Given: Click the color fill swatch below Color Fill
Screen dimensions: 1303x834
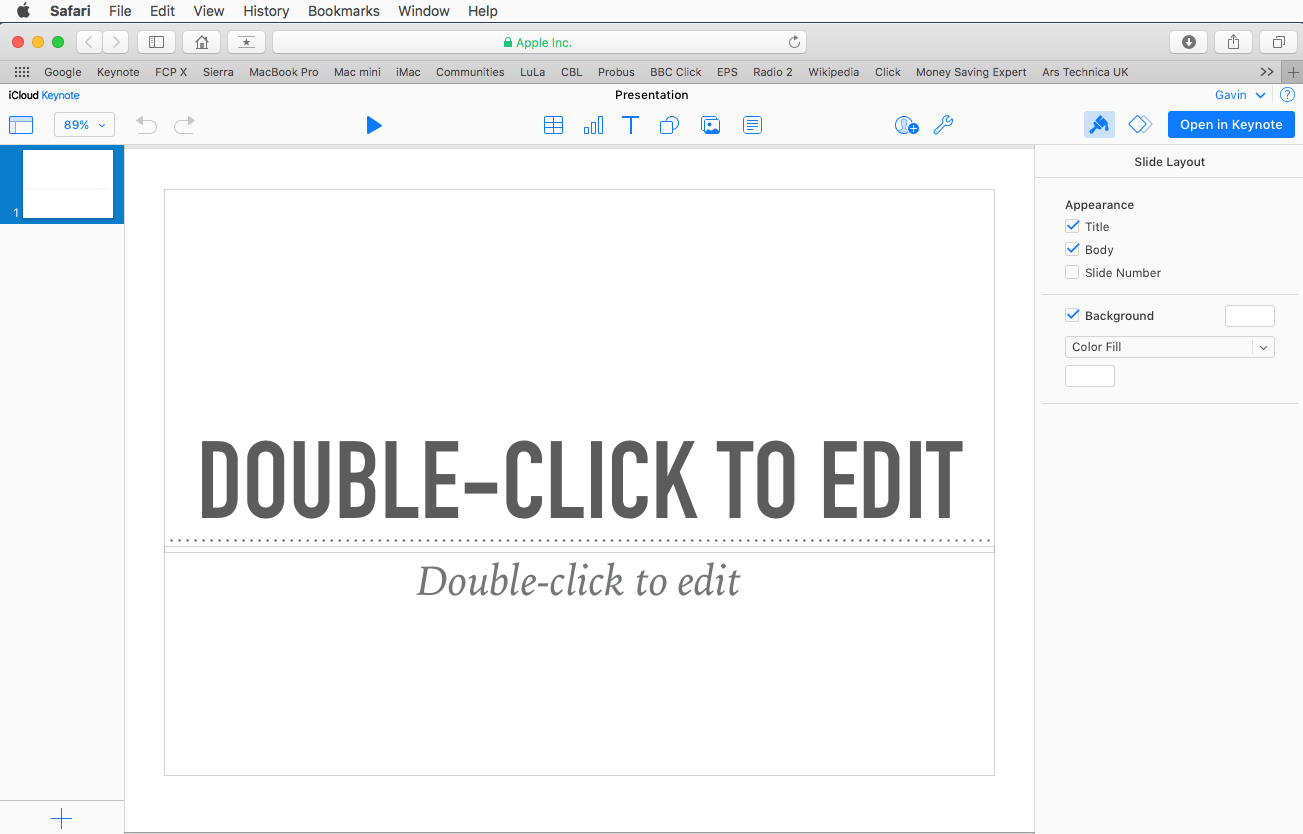Looking at the screenshot, I should click(1090, 376).
